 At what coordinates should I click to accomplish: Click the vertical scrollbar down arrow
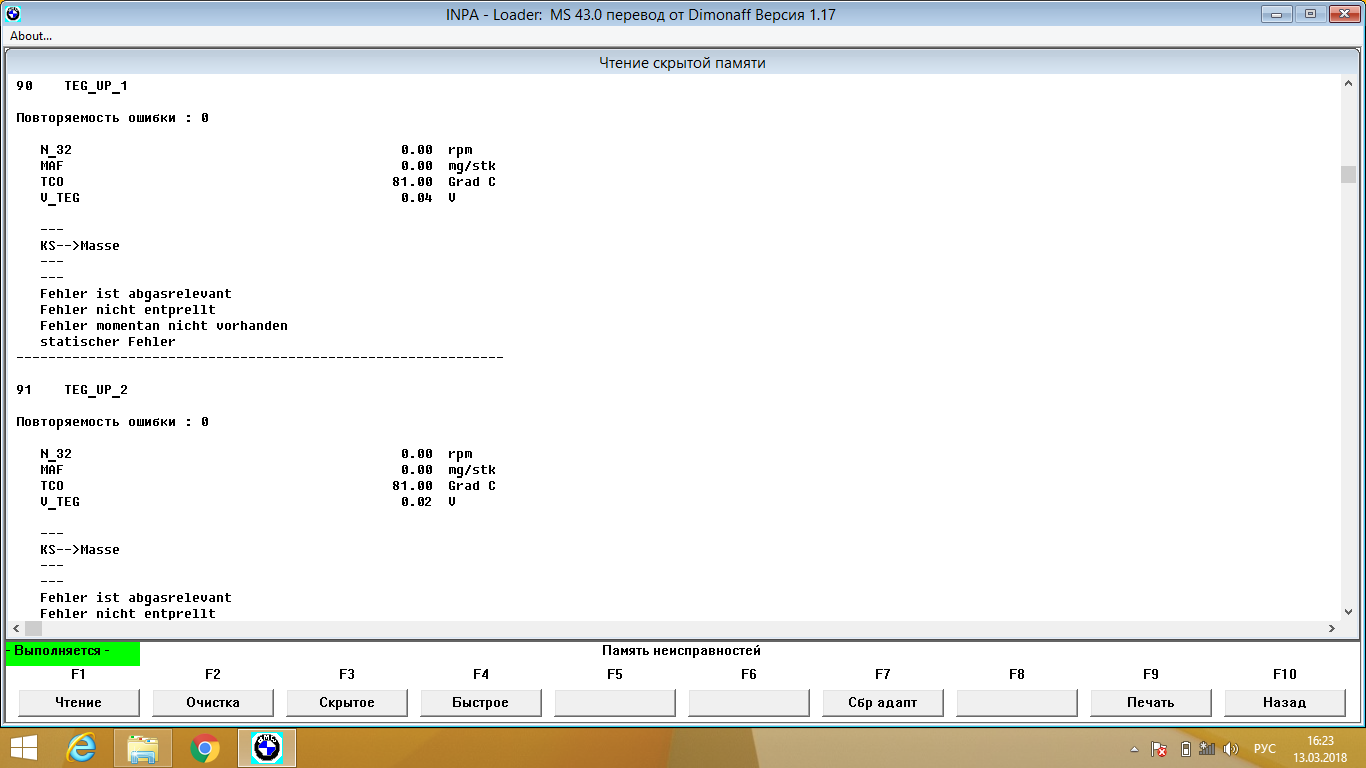pyautogui.click(x=1348, y=611)
